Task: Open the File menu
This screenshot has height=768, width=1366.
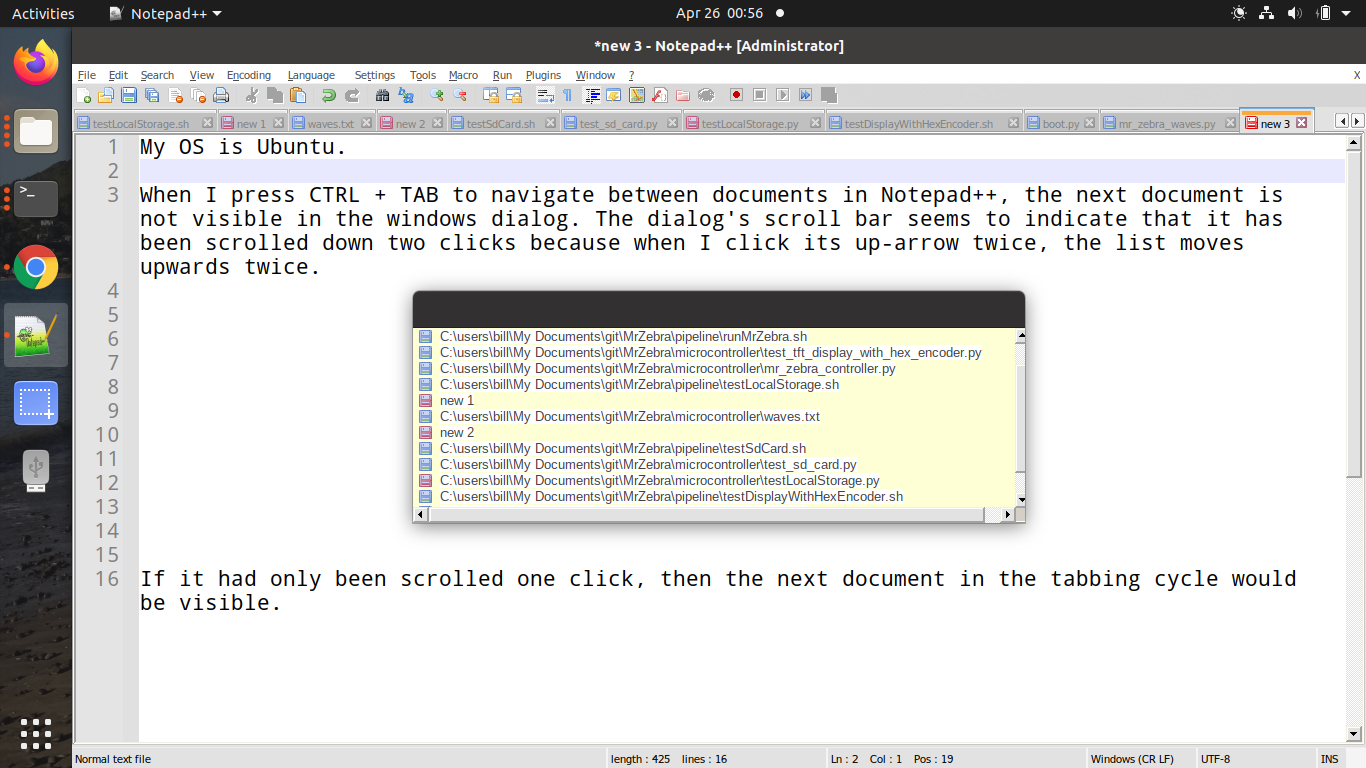Action: 87,75
